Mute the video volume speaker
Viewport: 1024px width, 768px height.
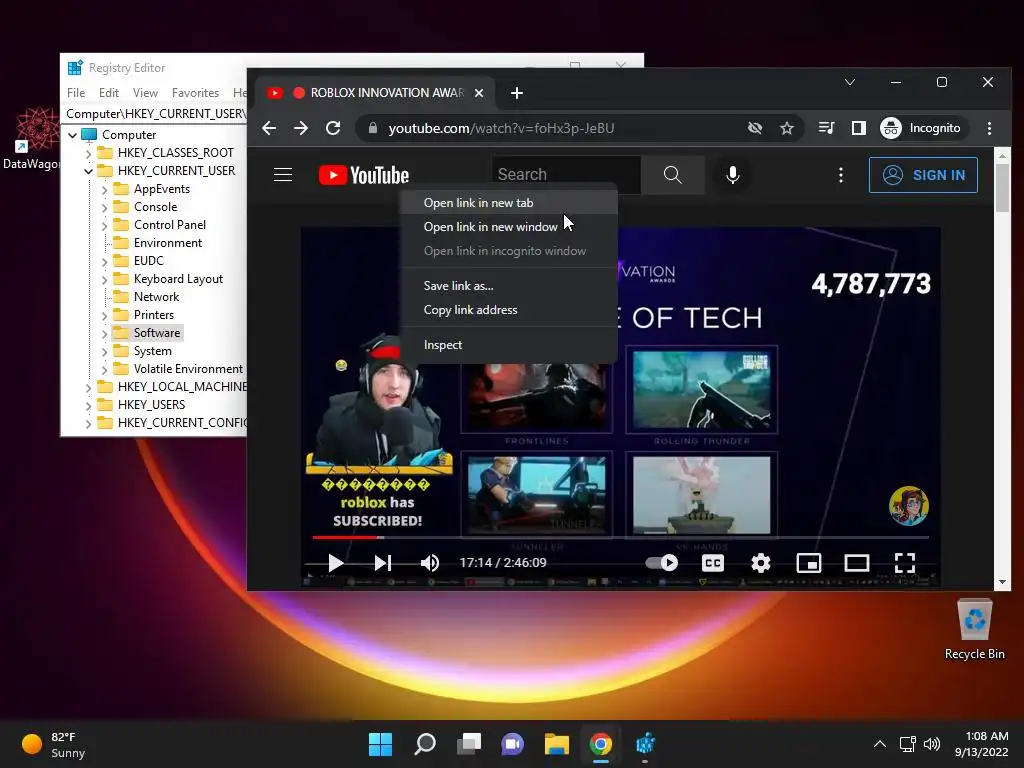click(430, 563)
